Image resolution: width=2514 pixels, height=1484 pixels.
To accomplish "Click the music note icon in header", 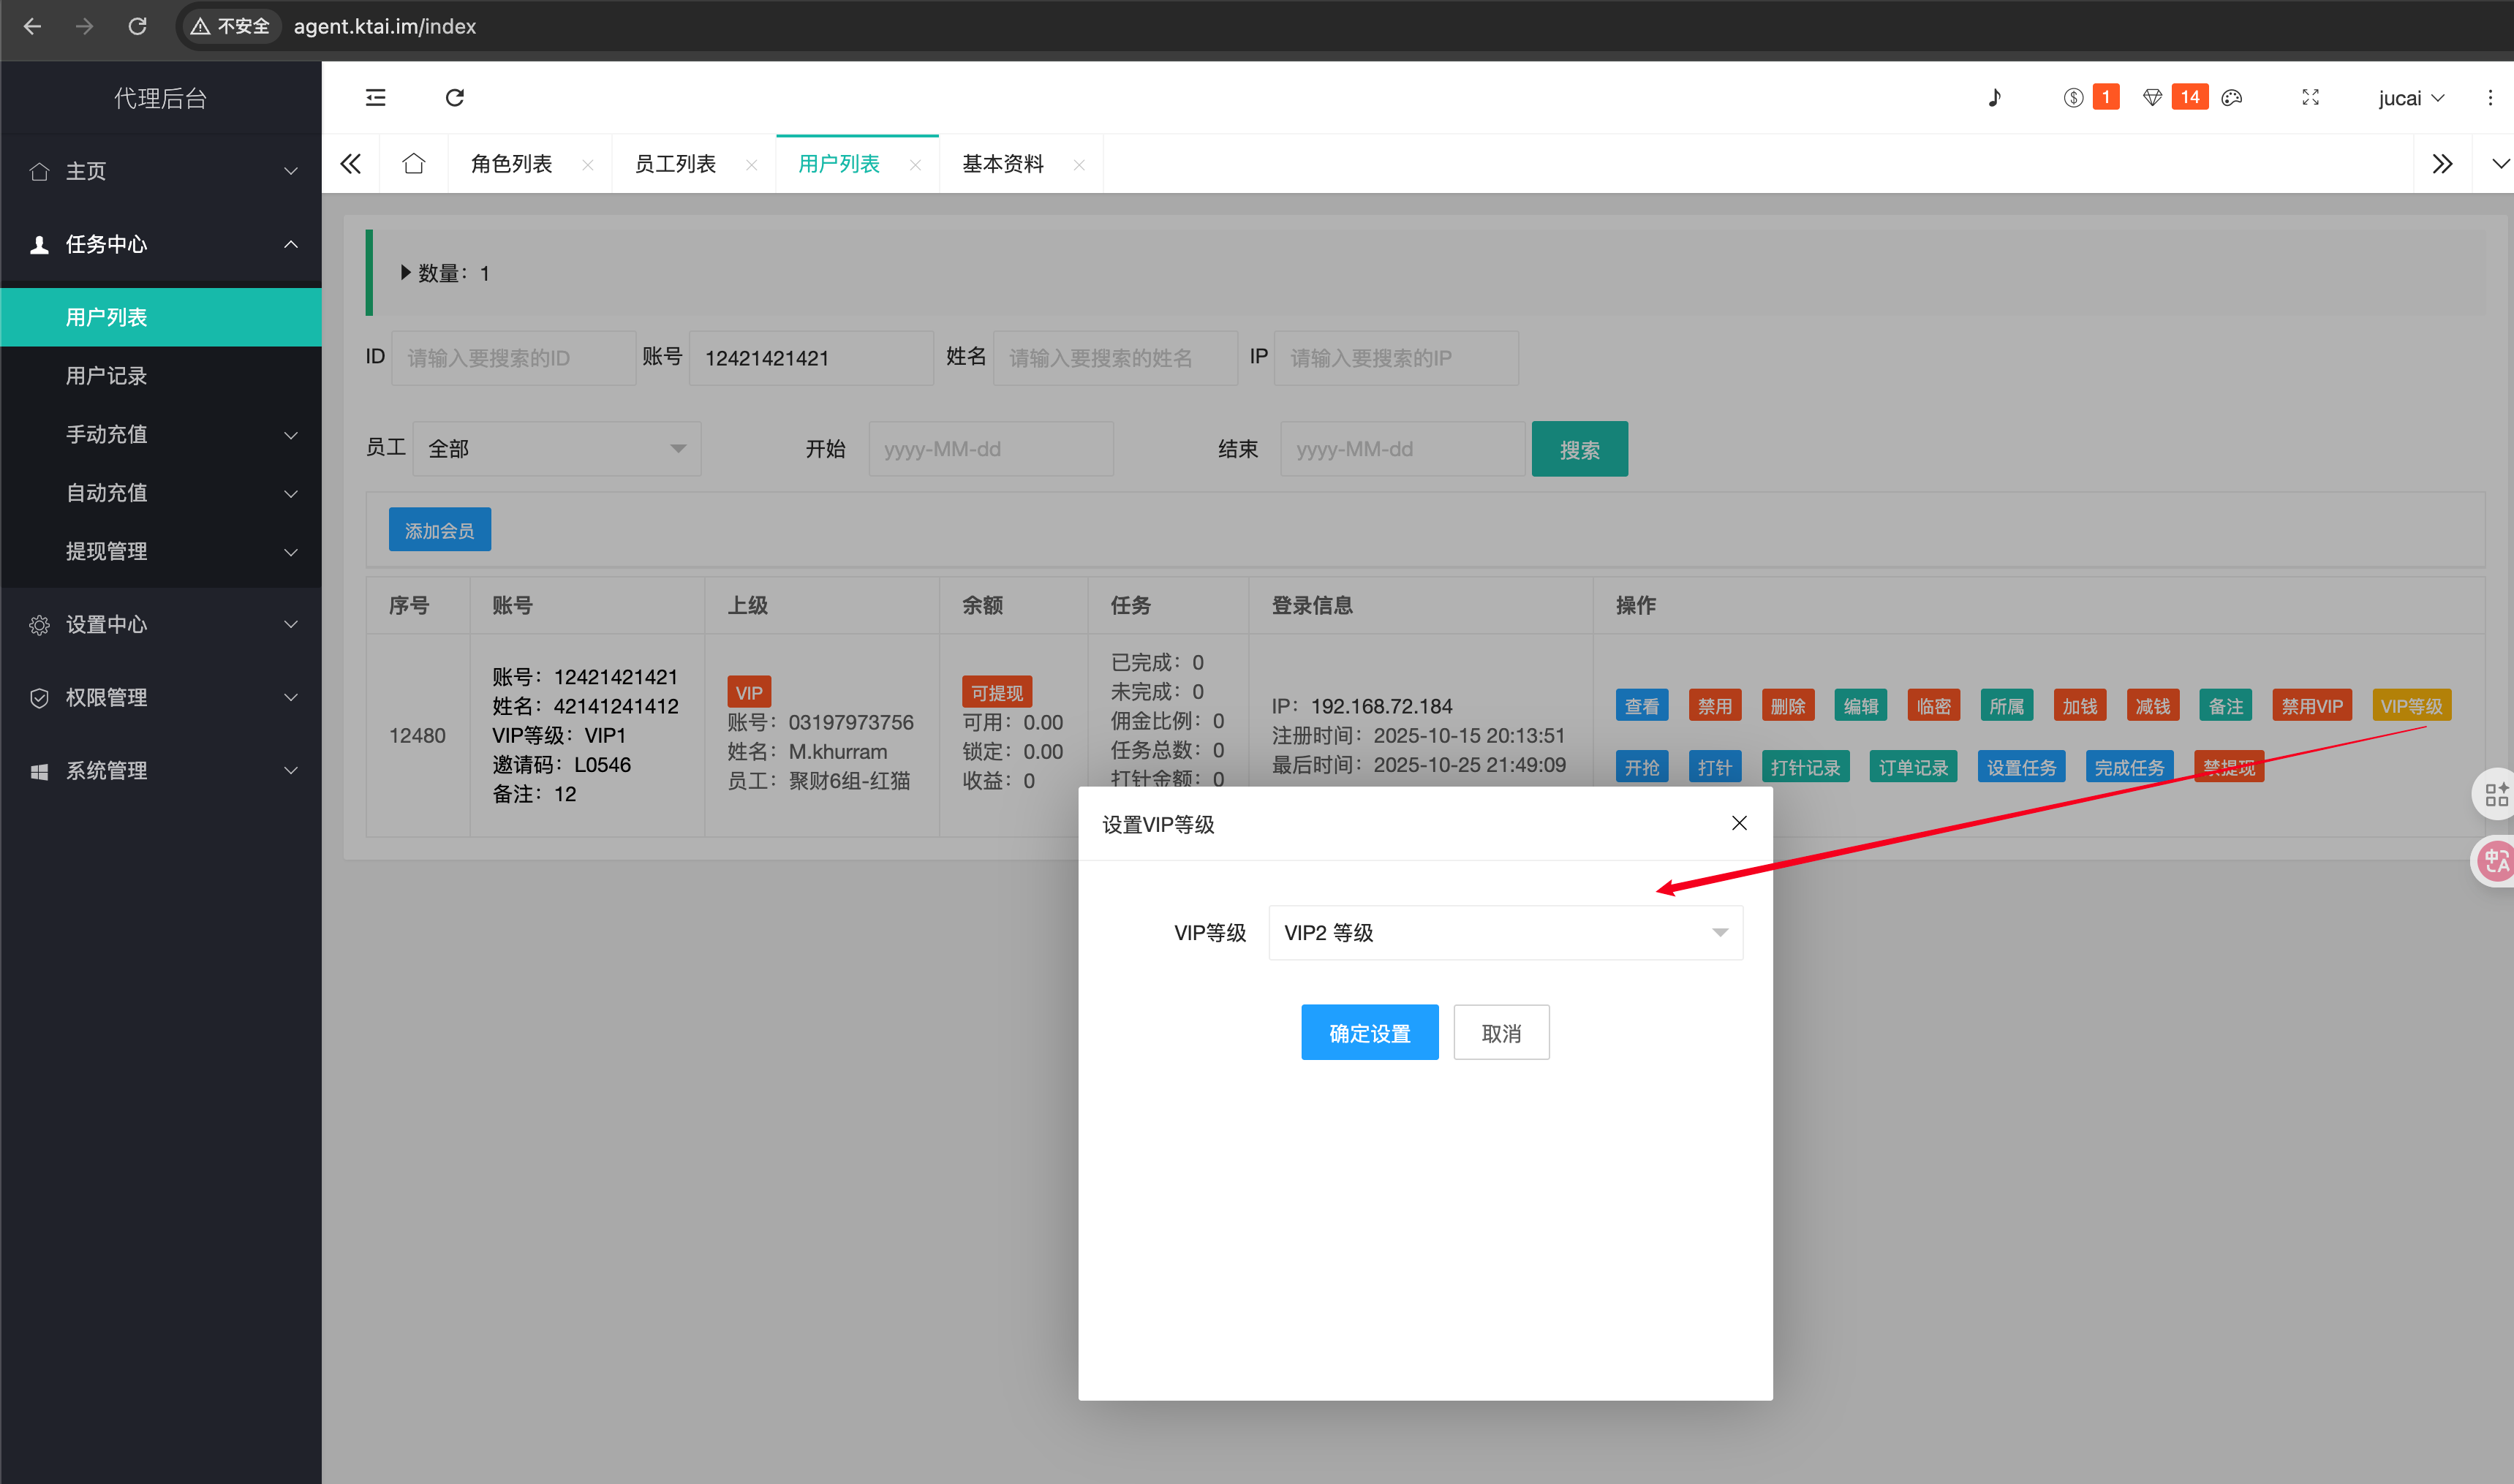I will pos(1994,97).
